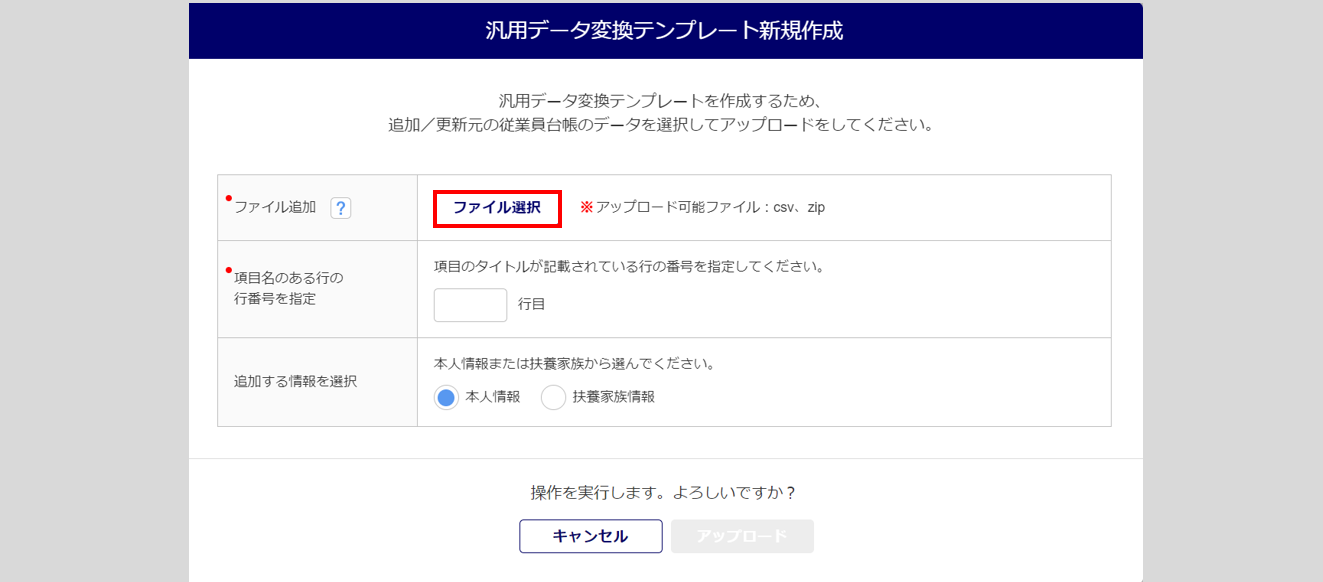Click the ファイル追加 field label

click(275, 207)
